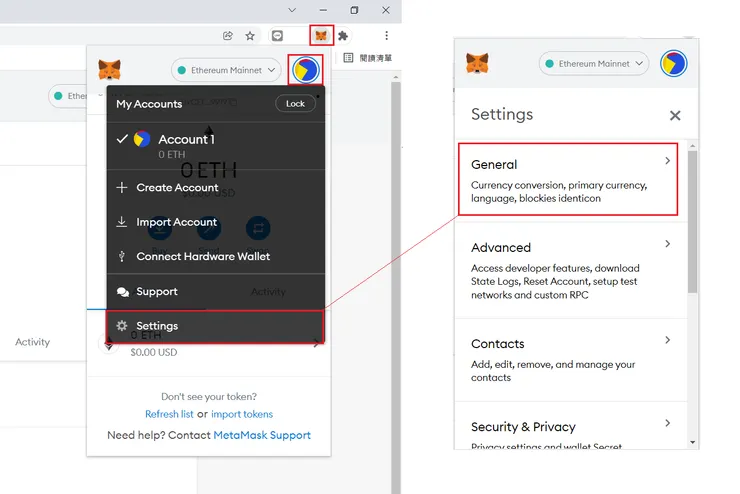Click the Settings scrollbar up arrow

[692, 146]
